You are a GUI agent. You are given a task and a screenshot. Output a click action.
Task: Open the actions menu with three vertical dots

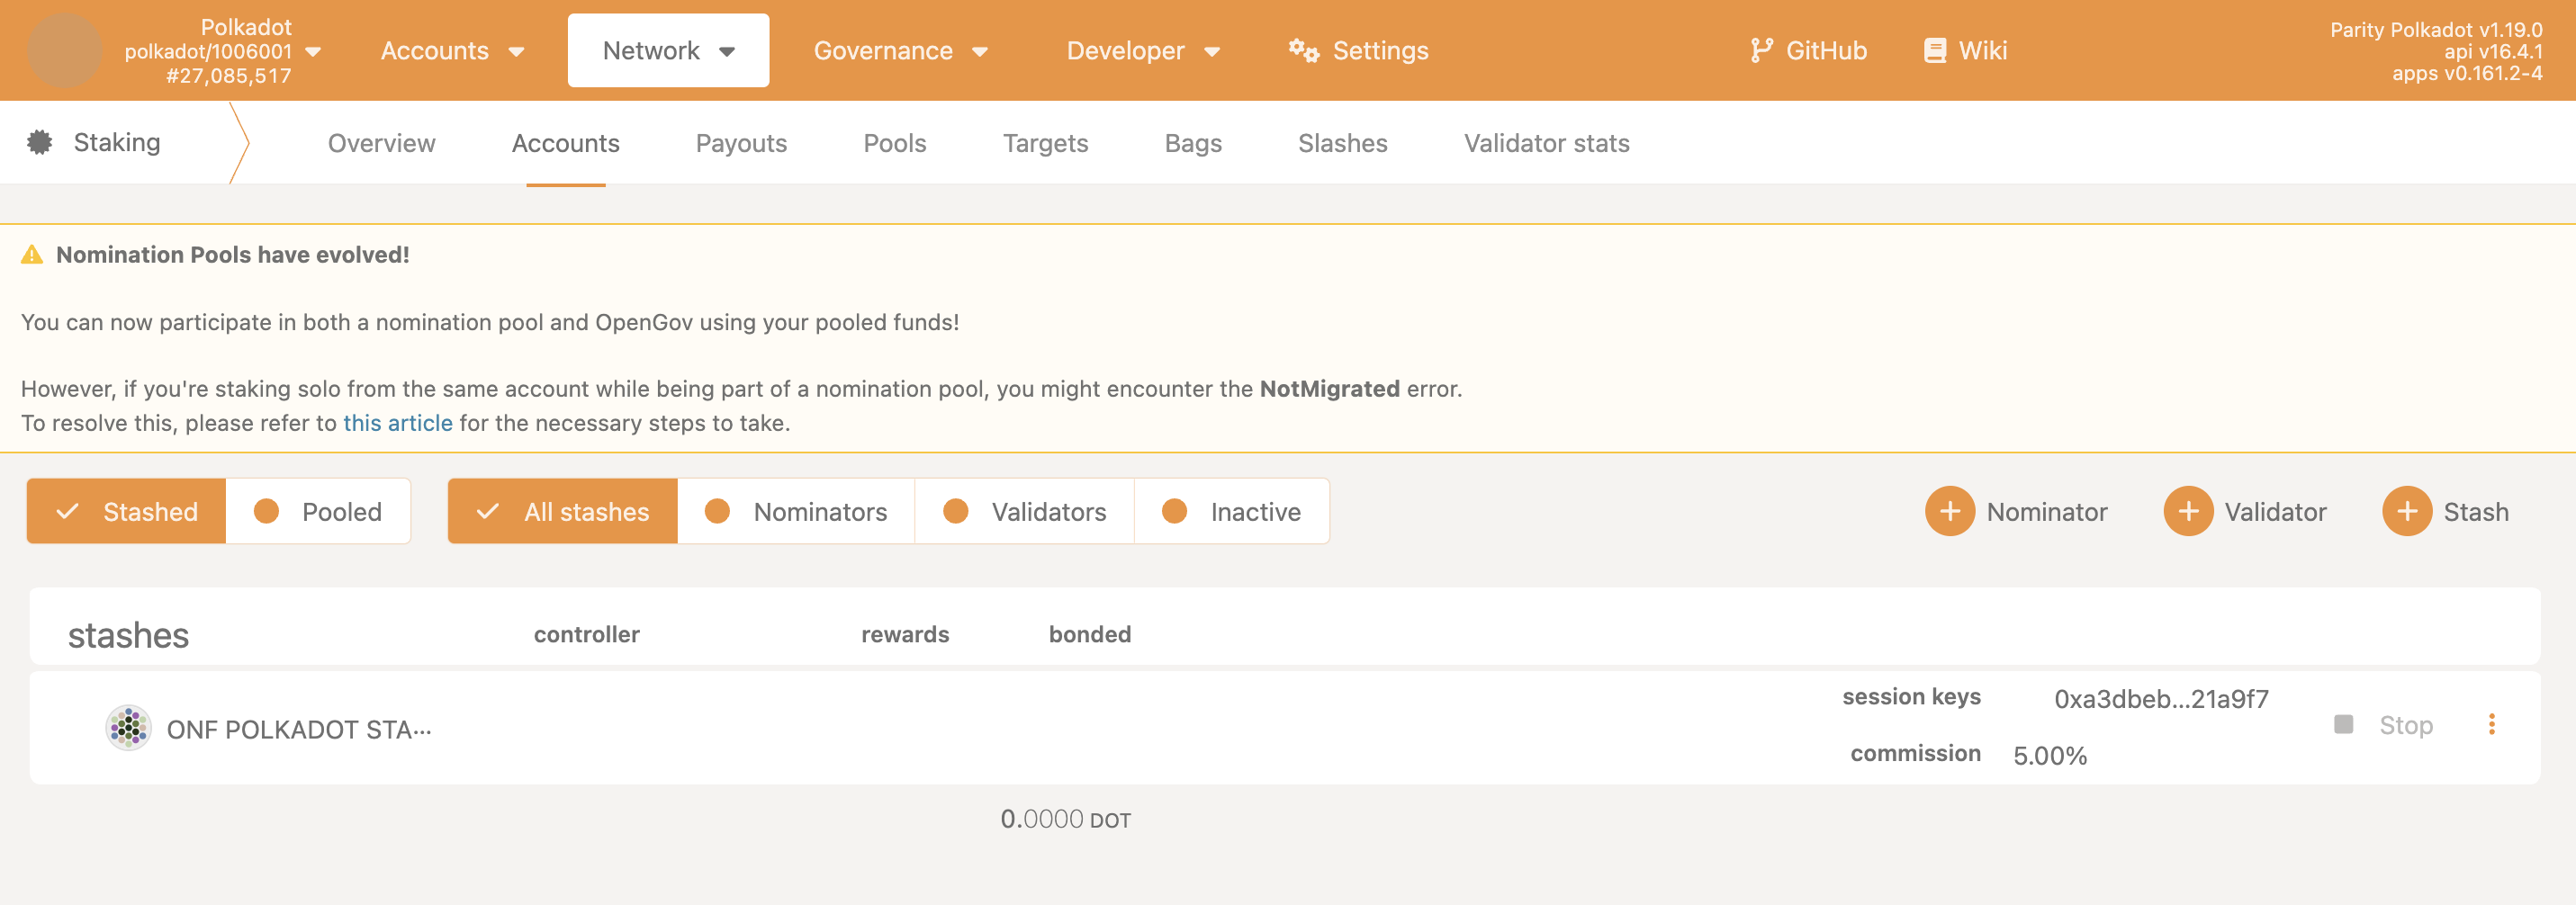2492,724
